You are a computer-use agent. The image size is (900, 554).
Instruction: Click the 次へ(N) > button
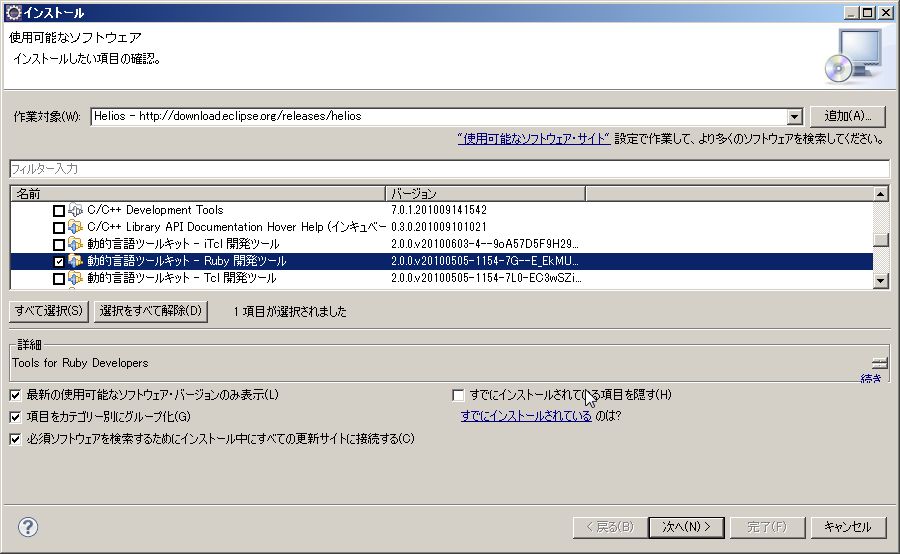(686, 527)
